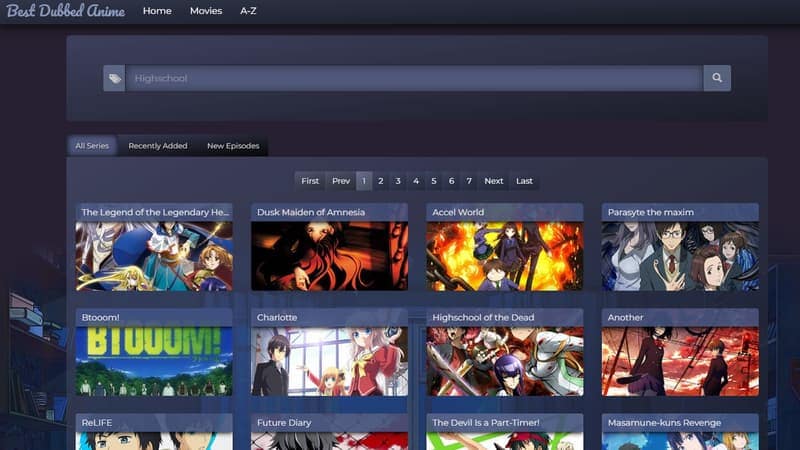Viewport: 800px width, 450px height.
Task: Go to the Home menu item
Action: pos(157,11)
